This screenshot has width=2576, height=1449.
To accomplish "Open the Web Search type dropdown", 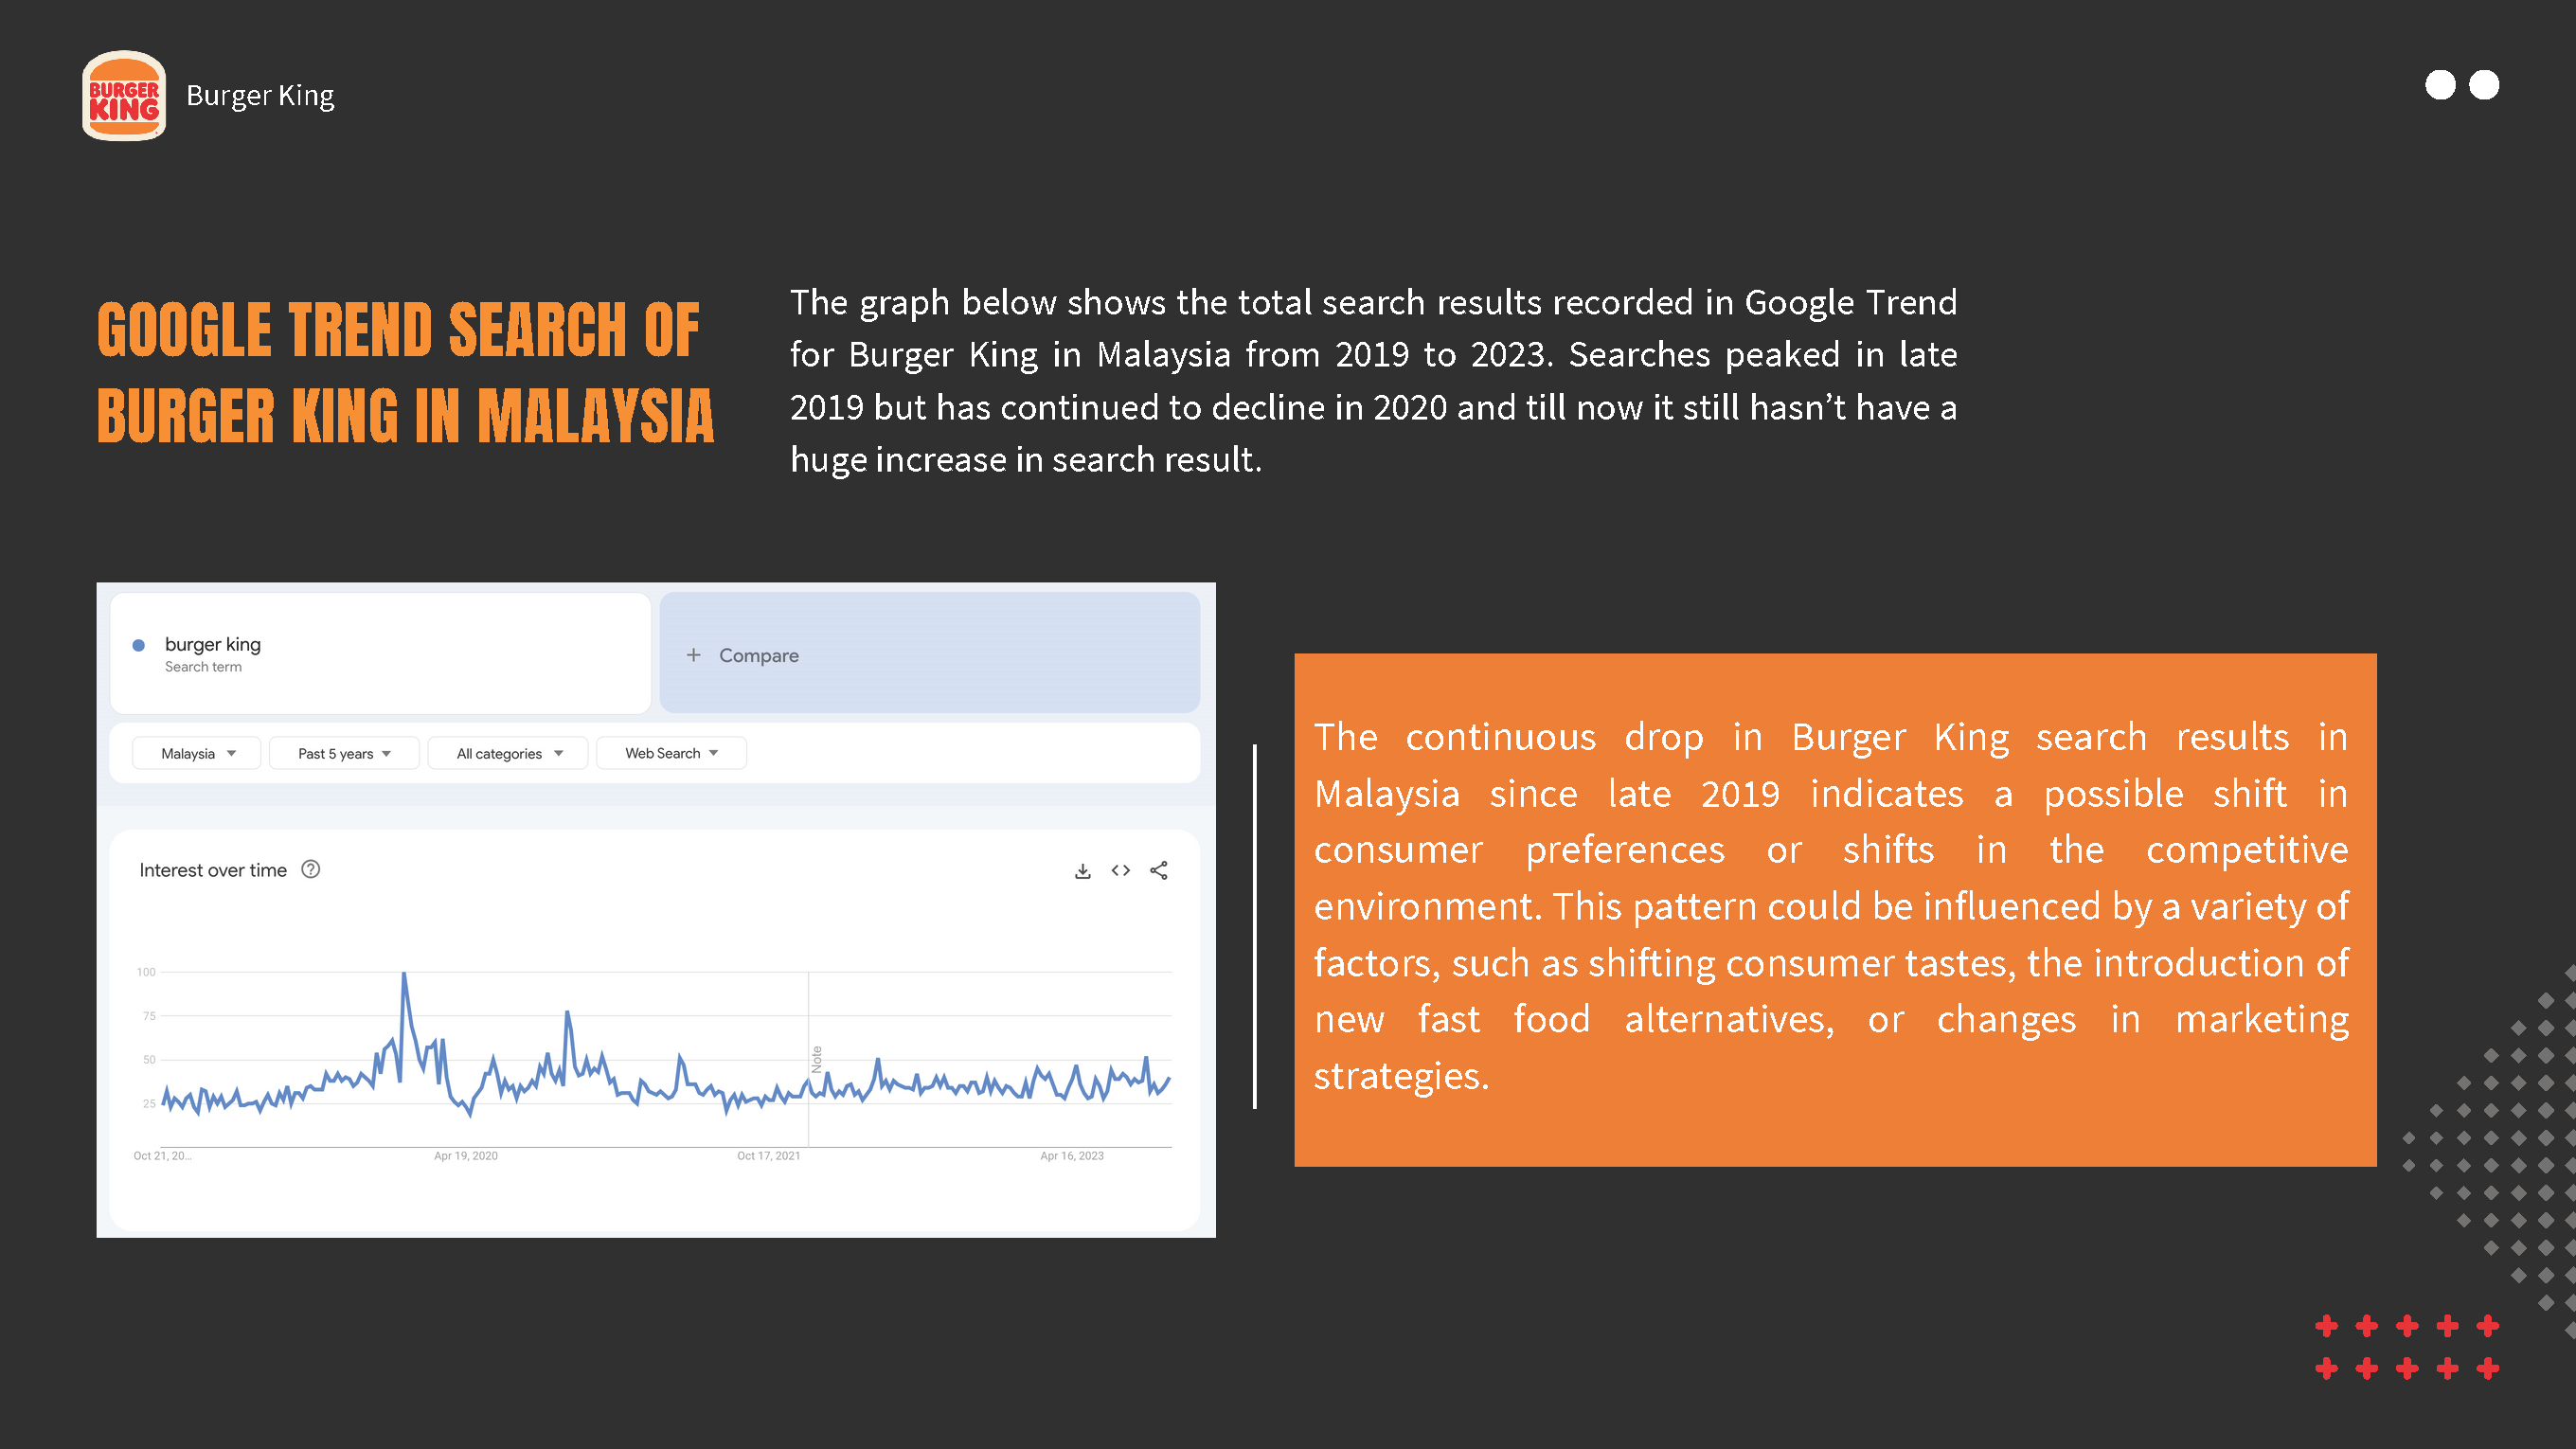I will (x=671, y=753).
